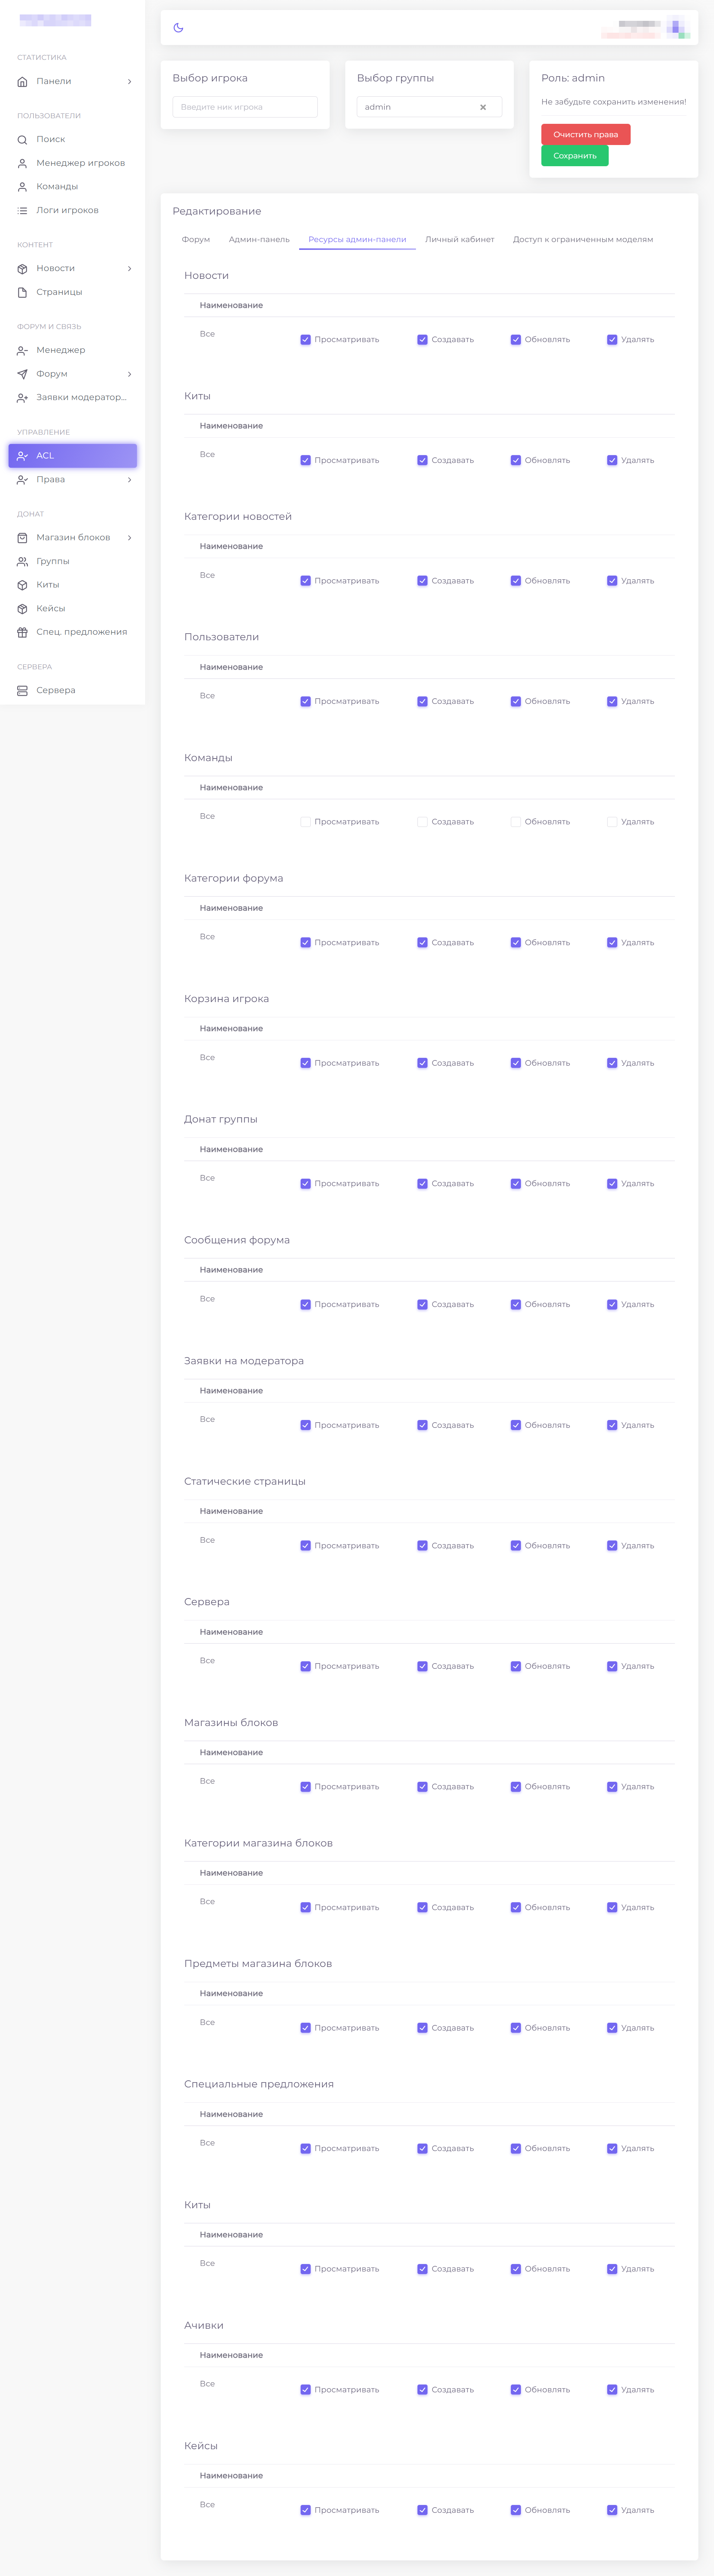Click the sidebar Кейсы package icon
714x2576 pixels.
click(x=22, y=609)
